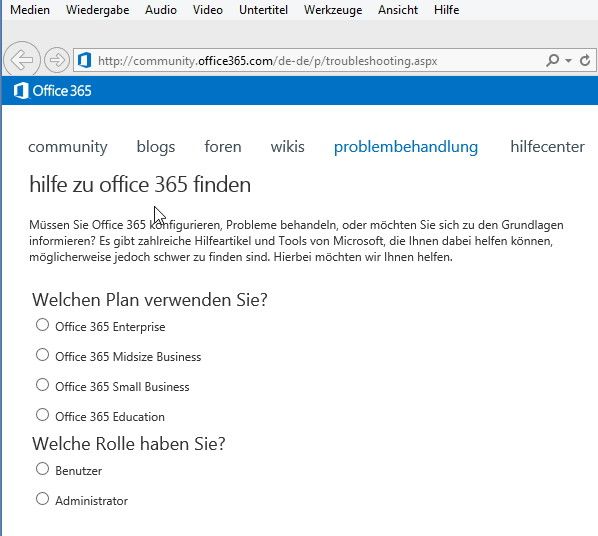Click the search magnifier in address bar

[x=553, y=60]
